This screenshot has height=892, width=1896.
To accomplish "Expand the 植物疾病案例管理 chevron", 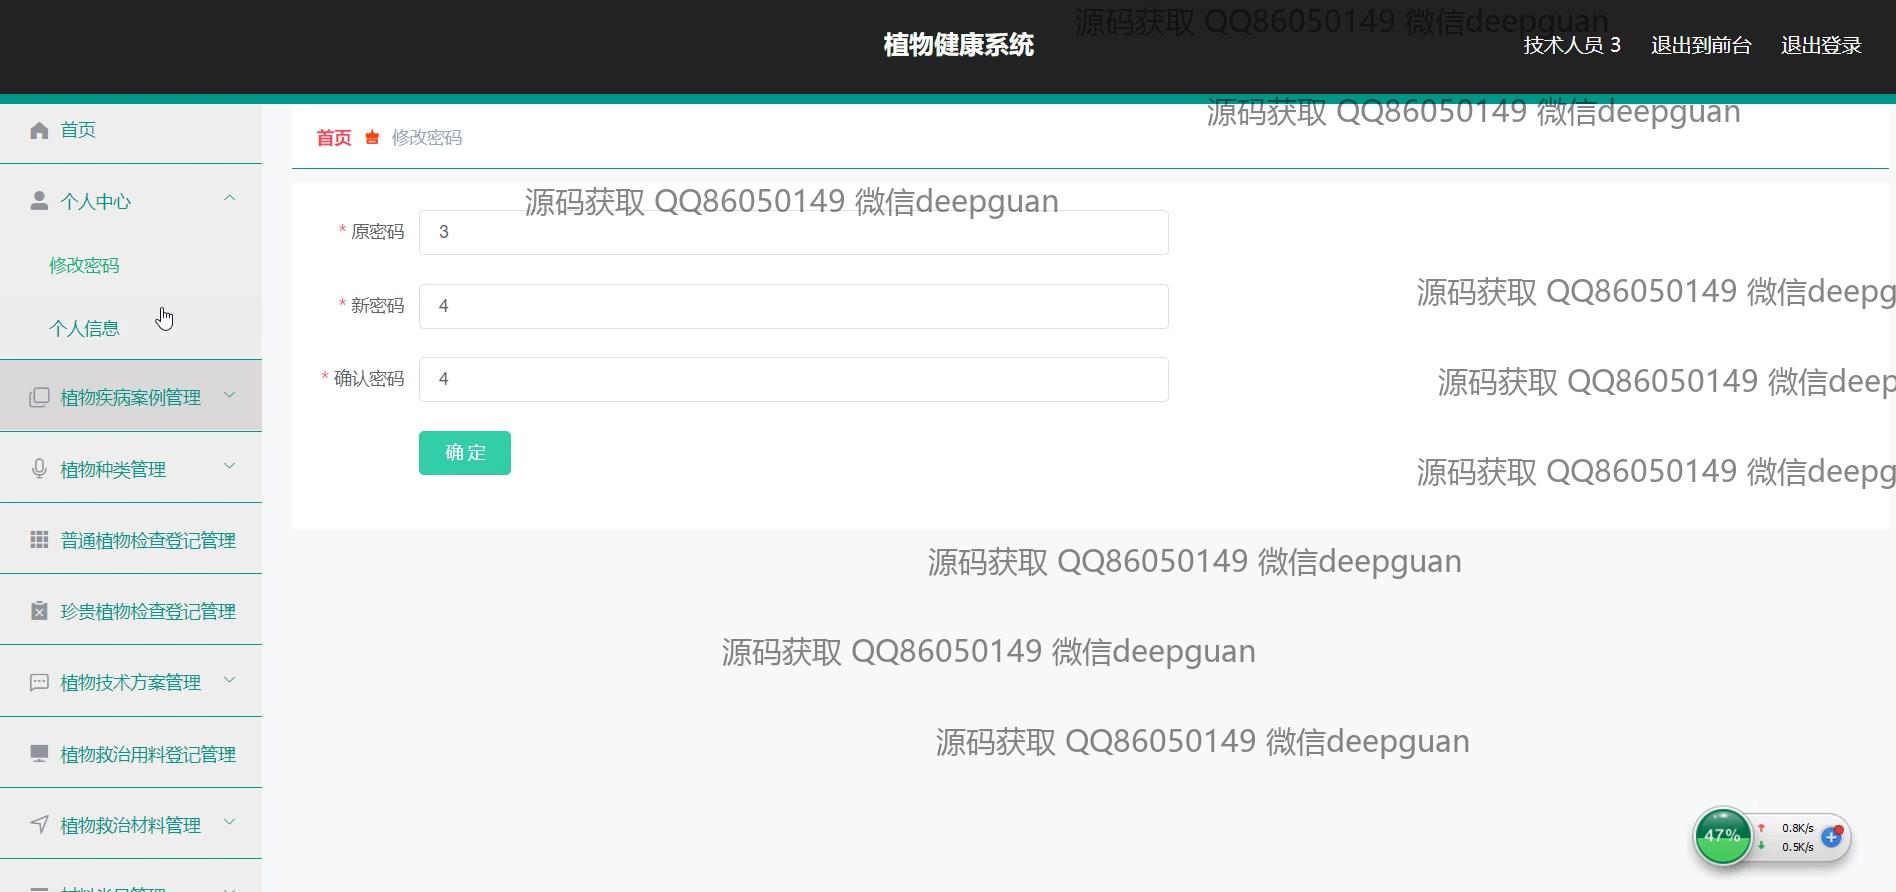I will point(230,395).
